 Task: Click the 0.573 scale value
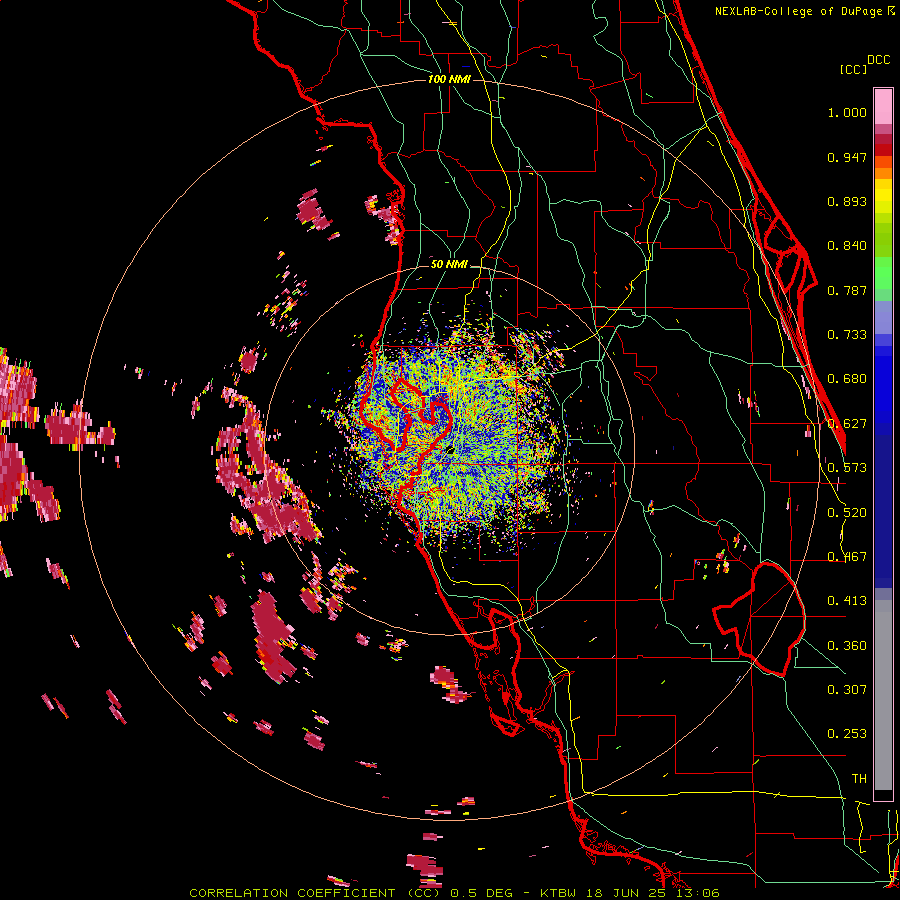point(847,468)
